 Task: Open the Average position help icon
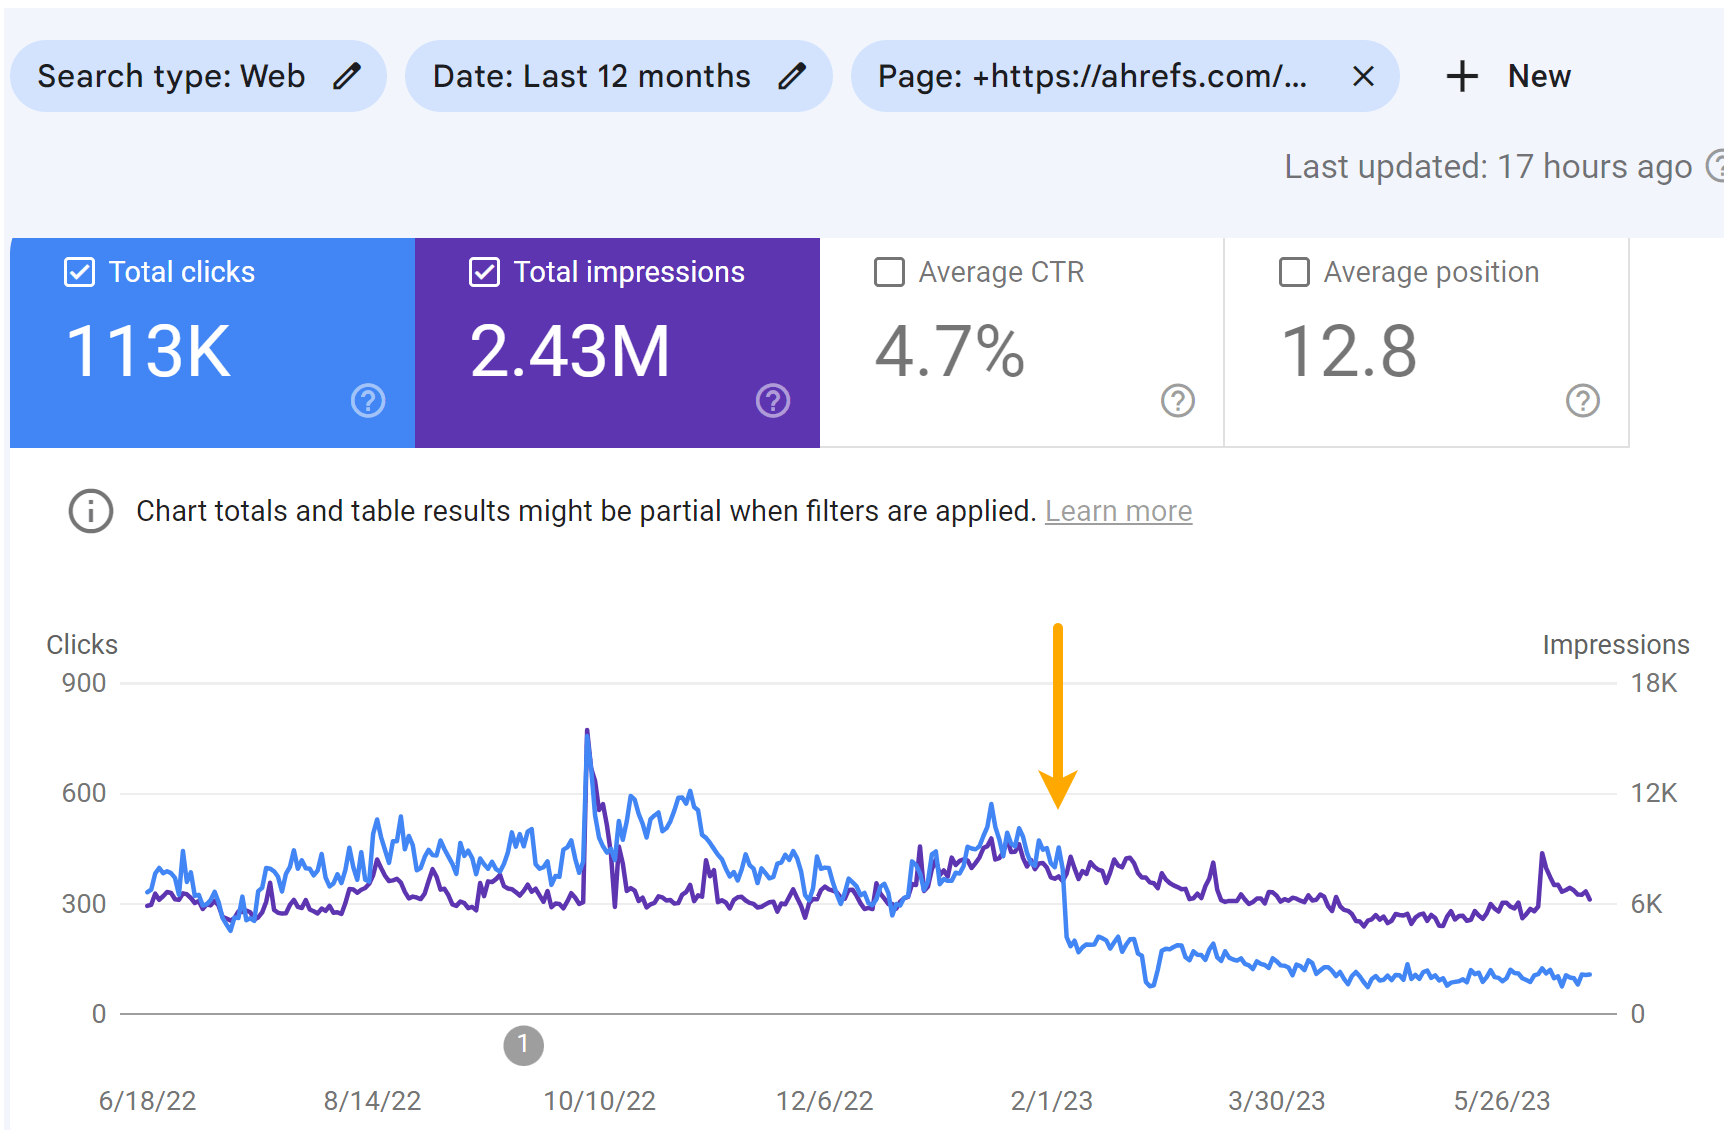[x=1583, y=401]
